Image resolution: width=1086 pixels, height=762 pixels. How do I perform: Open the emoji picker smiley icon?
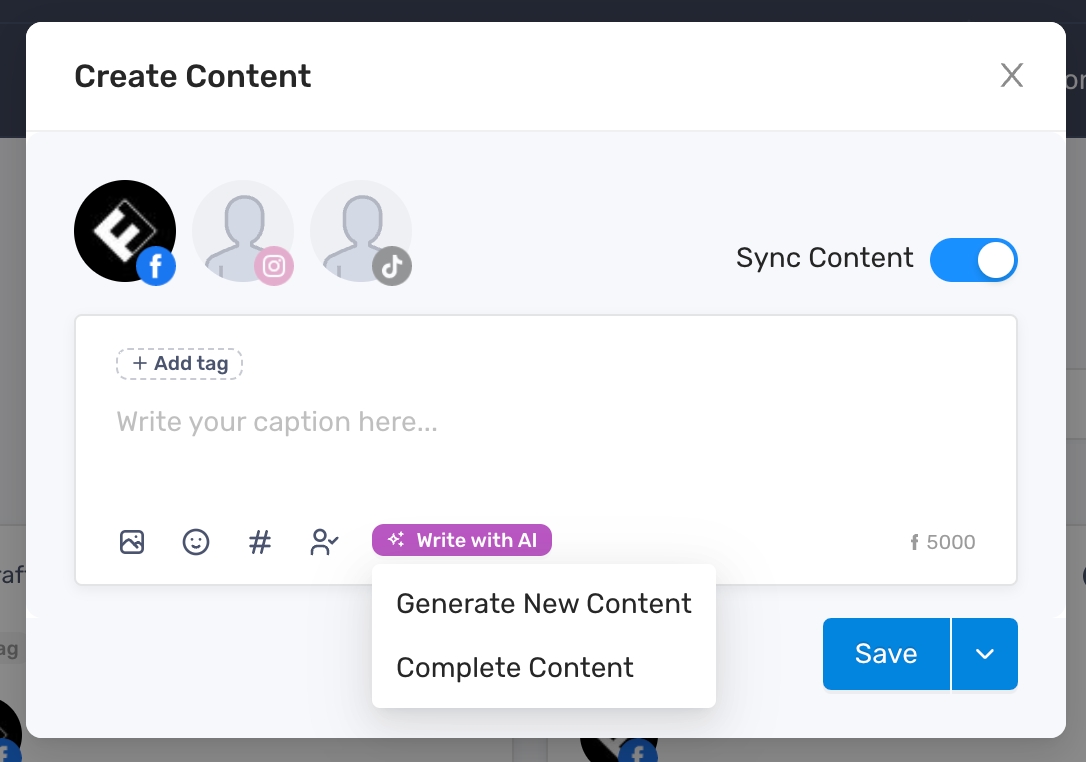coord(196,542)
